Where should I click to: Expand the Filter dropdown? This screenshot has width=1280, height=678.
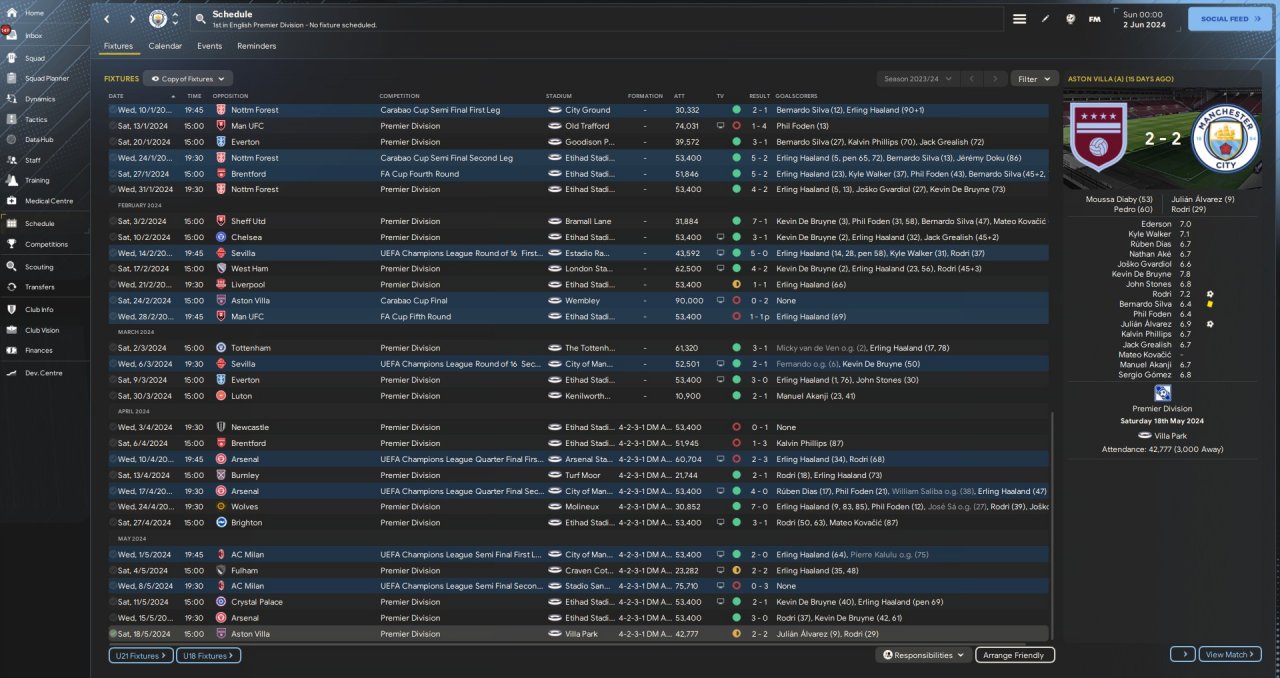pyautogui.click(x=1034, y=78)
